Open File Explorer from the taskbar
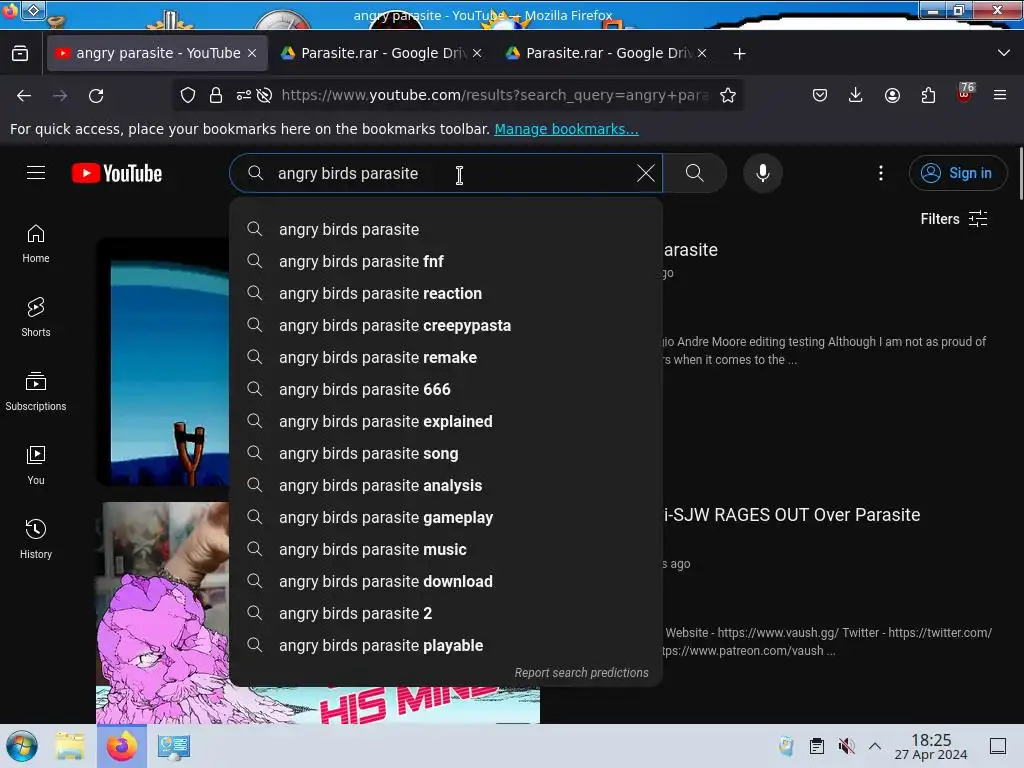1024x768 pixels. (70, 746)
